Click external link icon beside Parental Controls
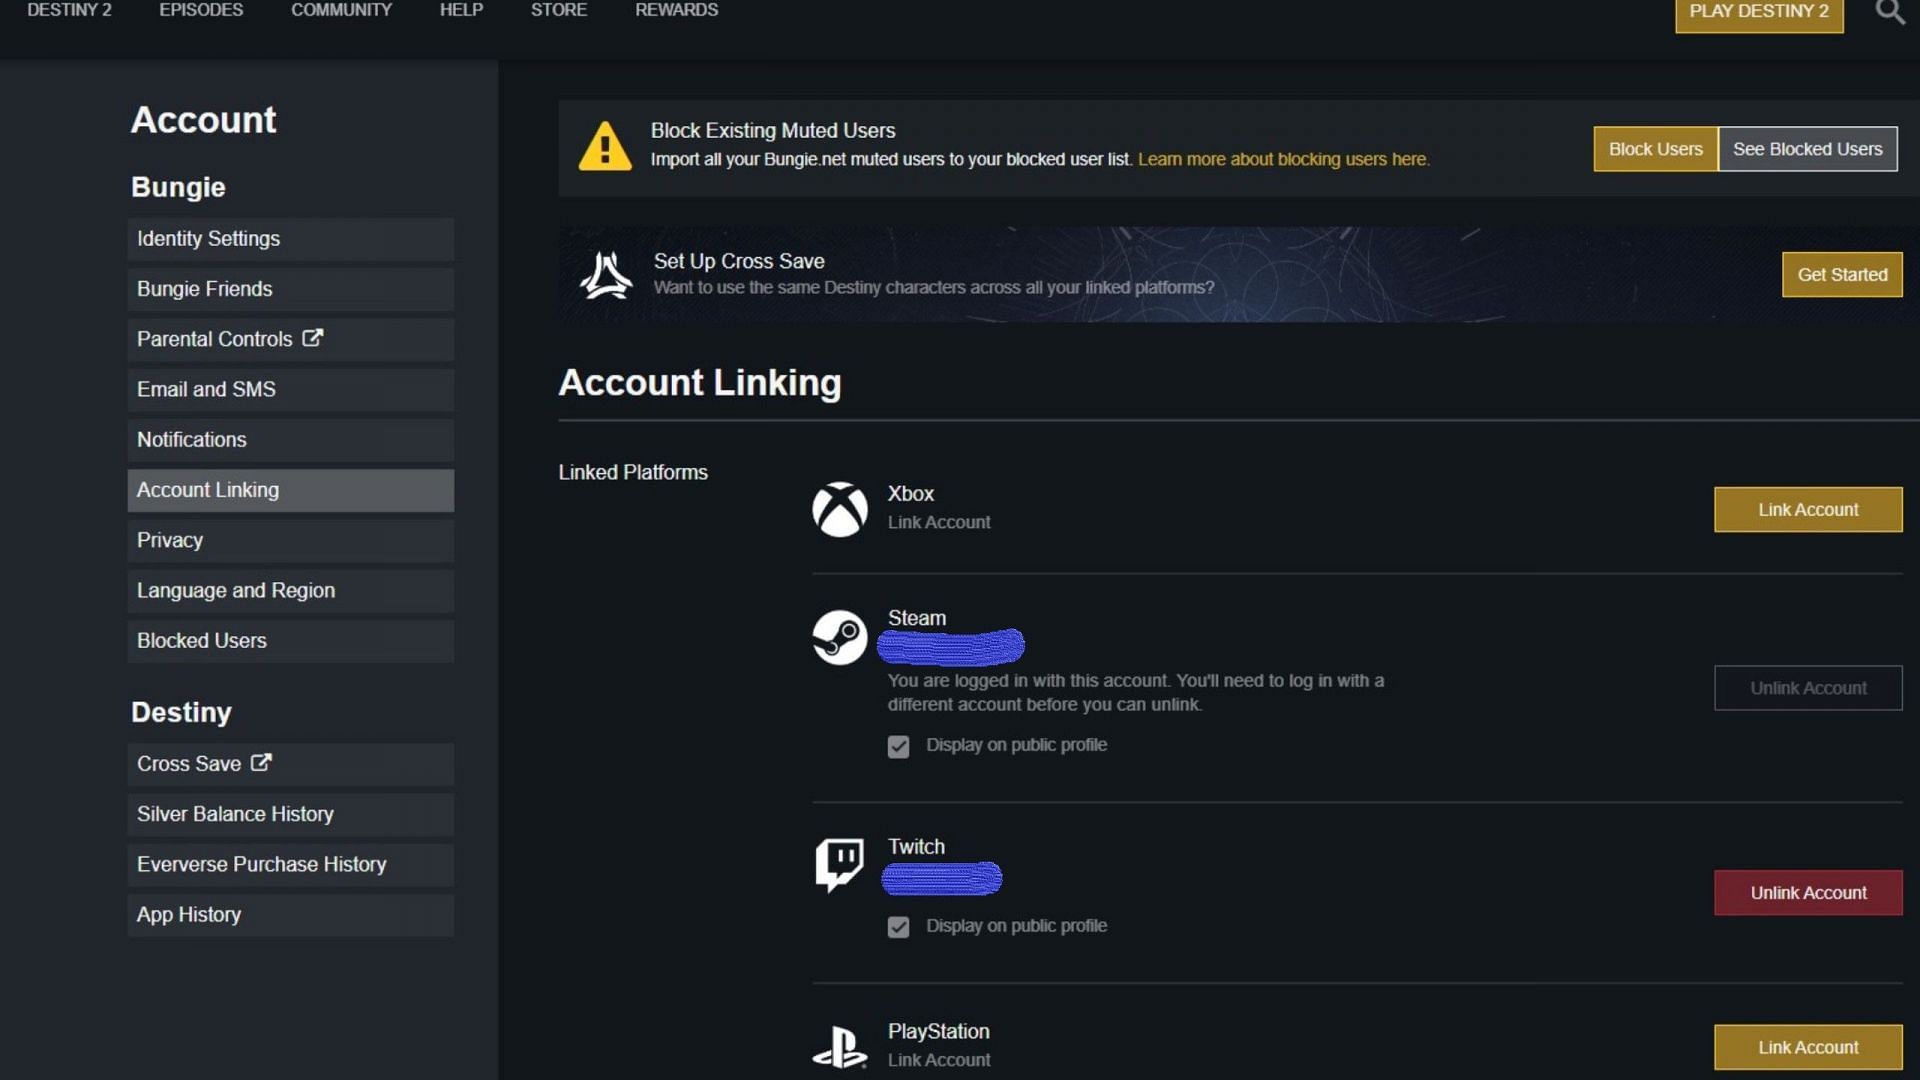This screenshot has width=1920, height=1080. click(x=313, y=338)
